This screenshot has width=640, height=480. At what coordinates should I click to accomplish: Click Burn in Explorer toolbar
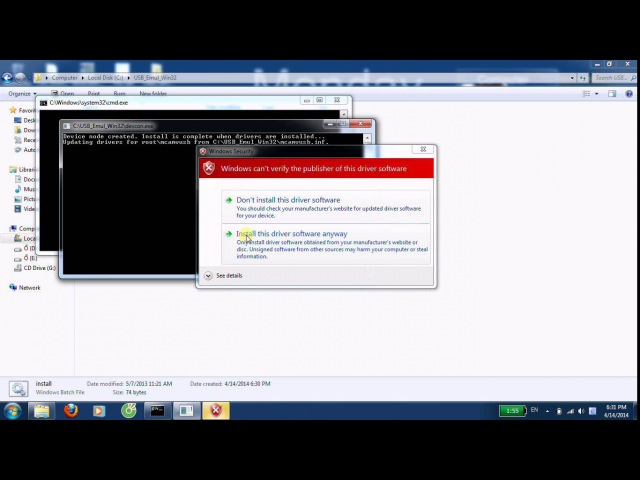click(x=120, y=93)
